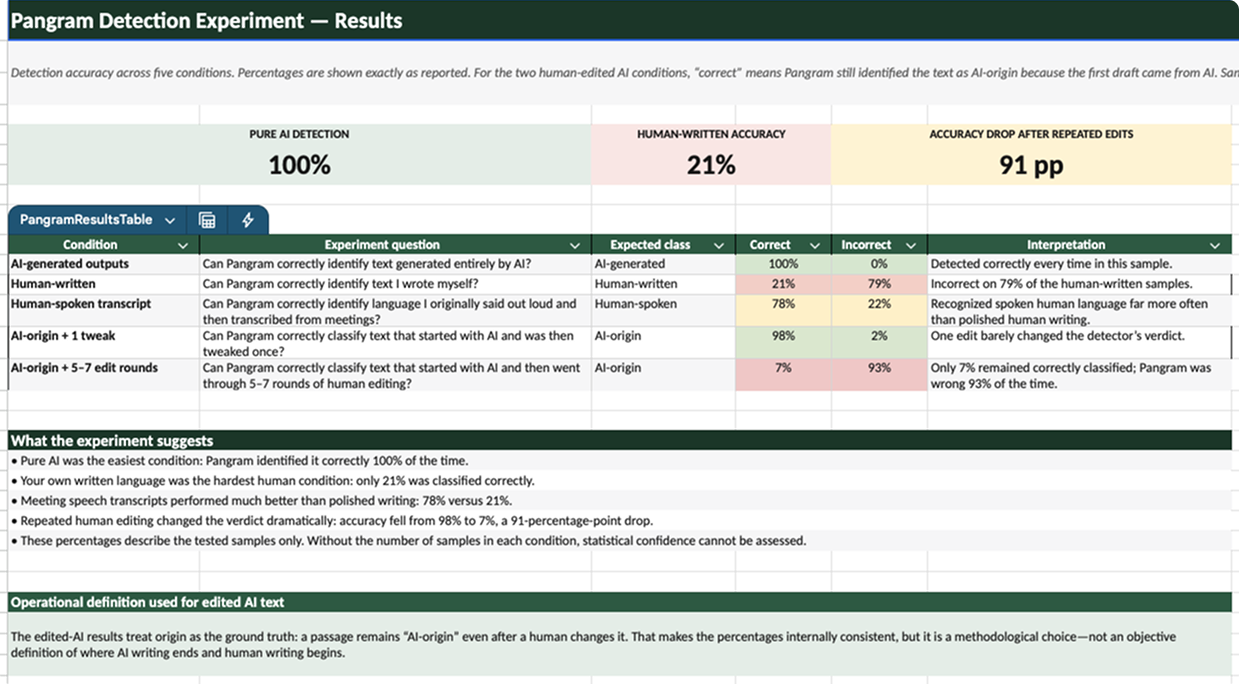This screenshot has width=1239, height=684.
Task: Select "AI-generated" Expected class cell
Action: pos(663,264)
